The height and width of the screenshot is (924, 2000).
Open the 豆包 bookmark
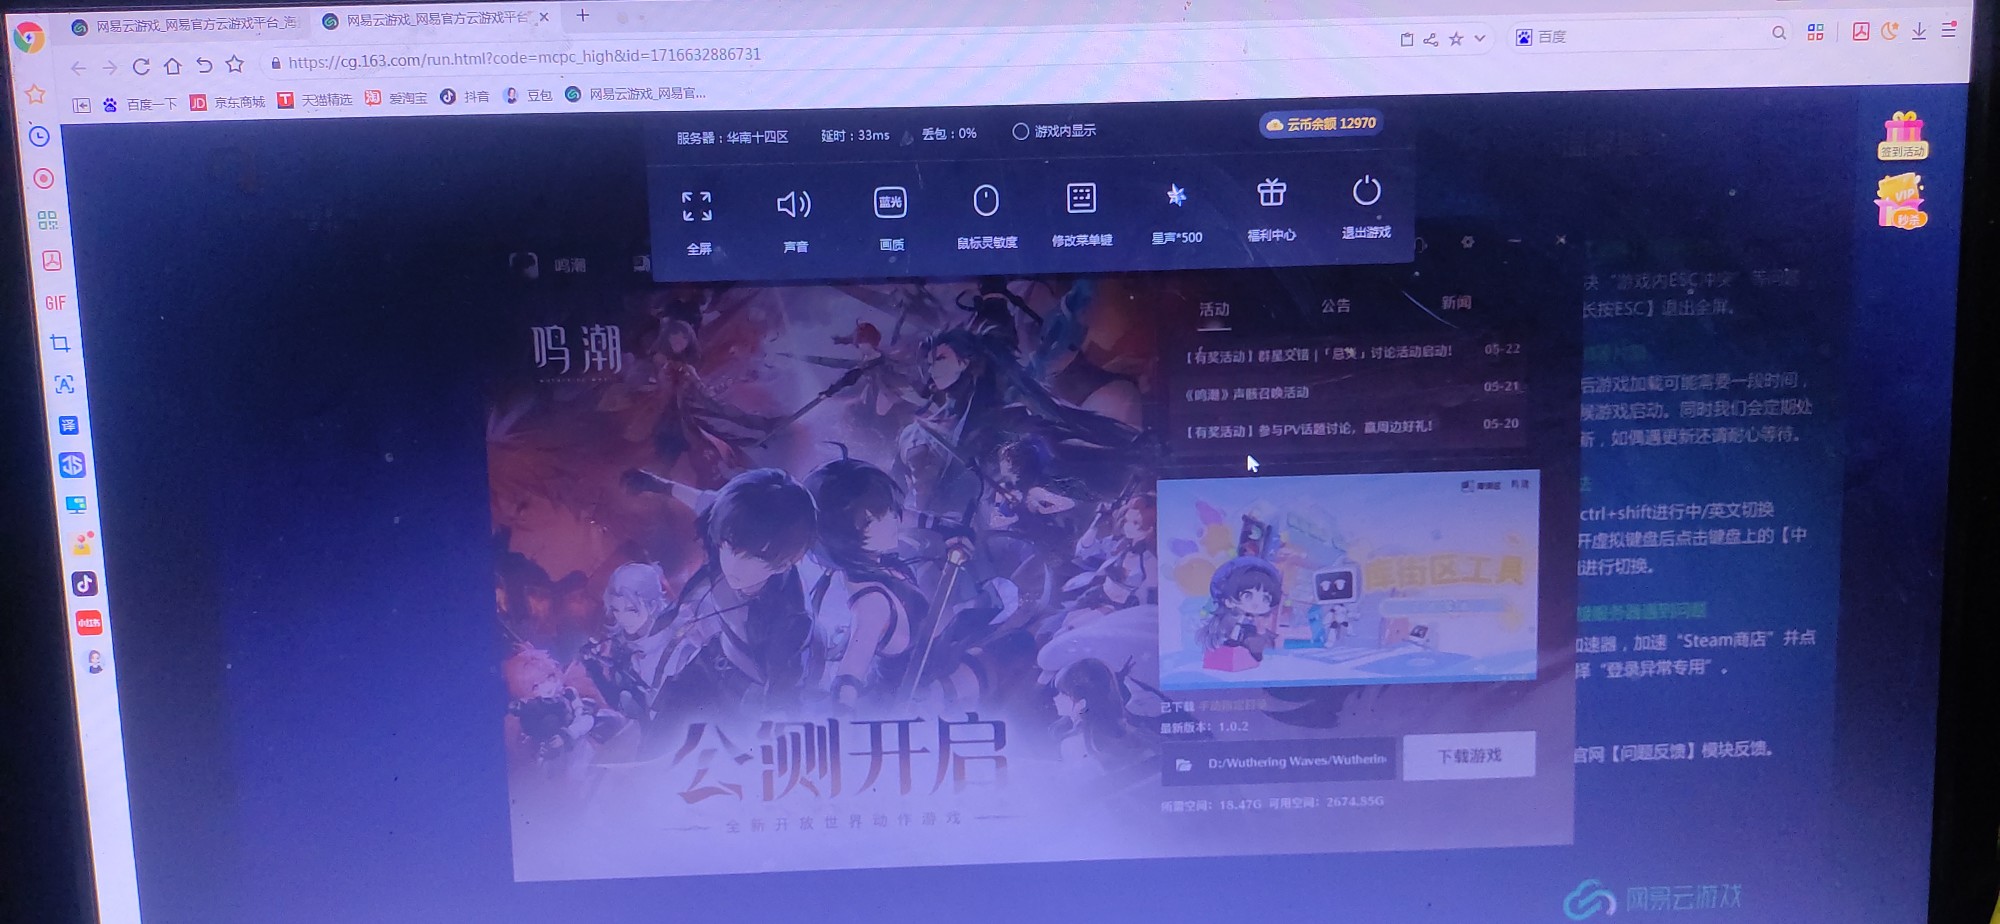point(528,96)
